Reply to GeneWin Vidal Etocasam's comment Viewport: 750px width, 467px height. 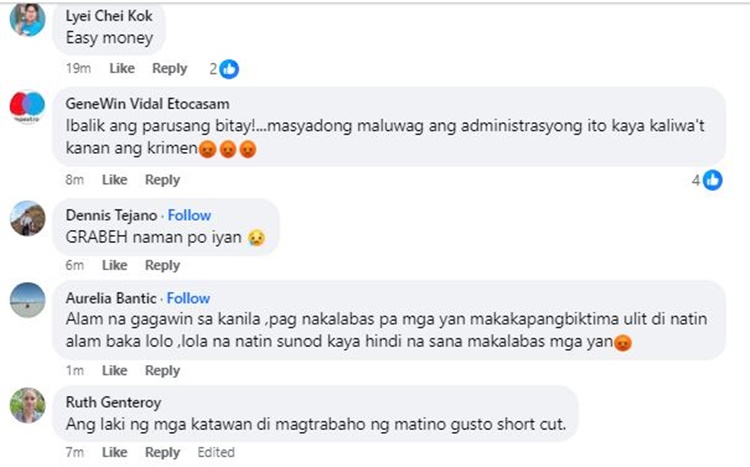(162, 180)
